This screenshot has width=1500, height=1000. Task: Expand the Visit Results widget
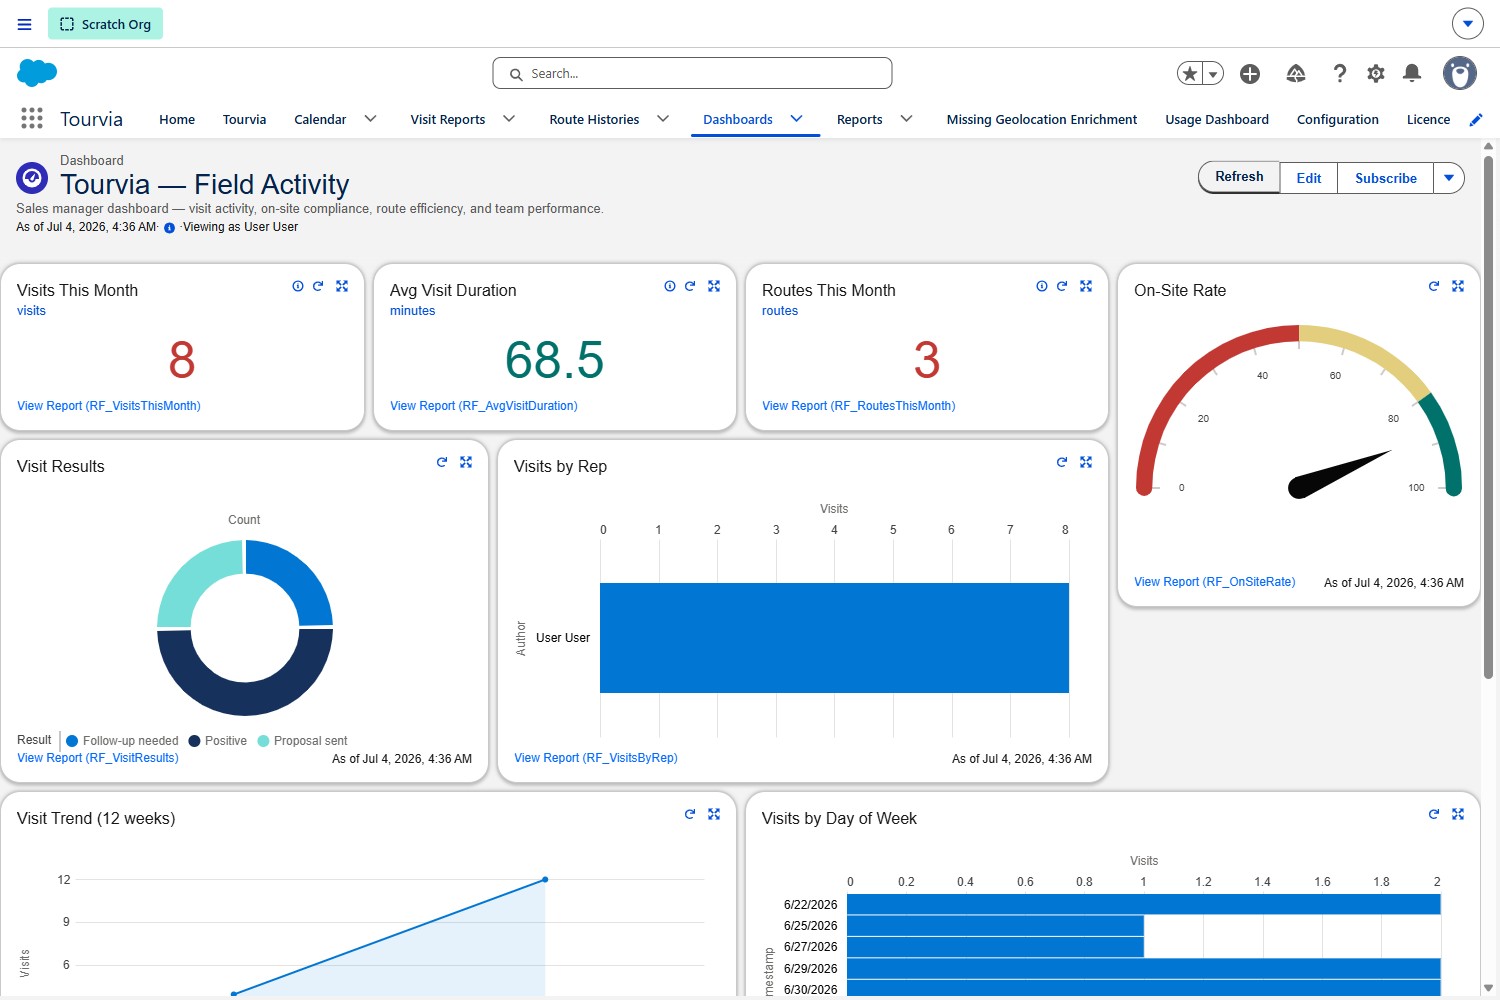(466, 462)
